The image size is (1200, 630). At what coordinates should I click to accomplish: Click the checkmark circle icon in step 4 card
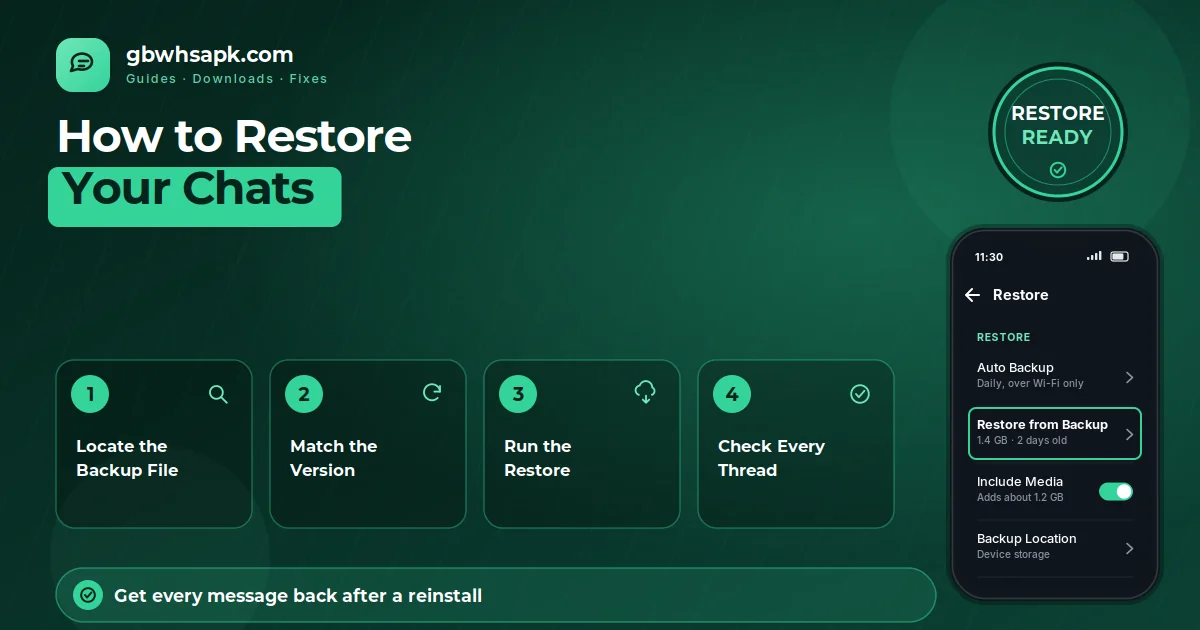pos(860,394)
